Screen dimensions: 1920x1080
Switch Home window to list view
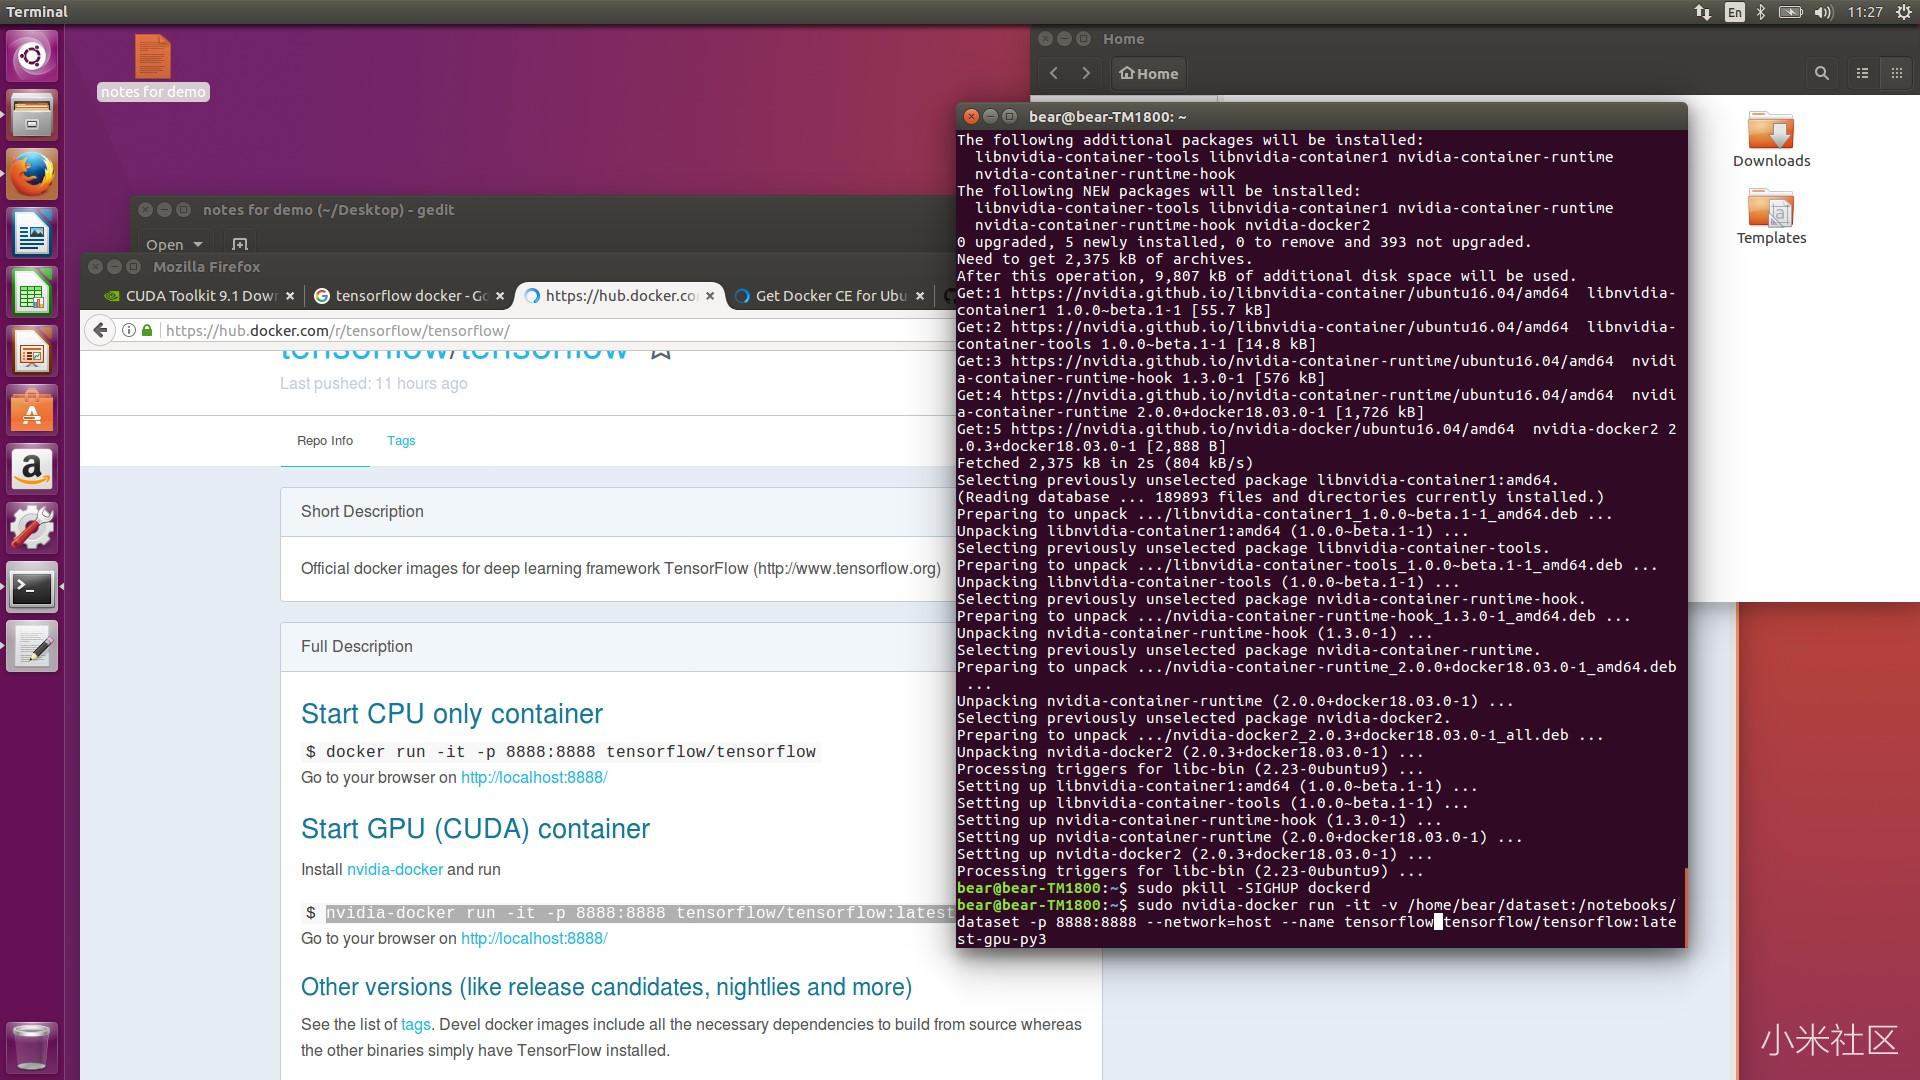1862,73
